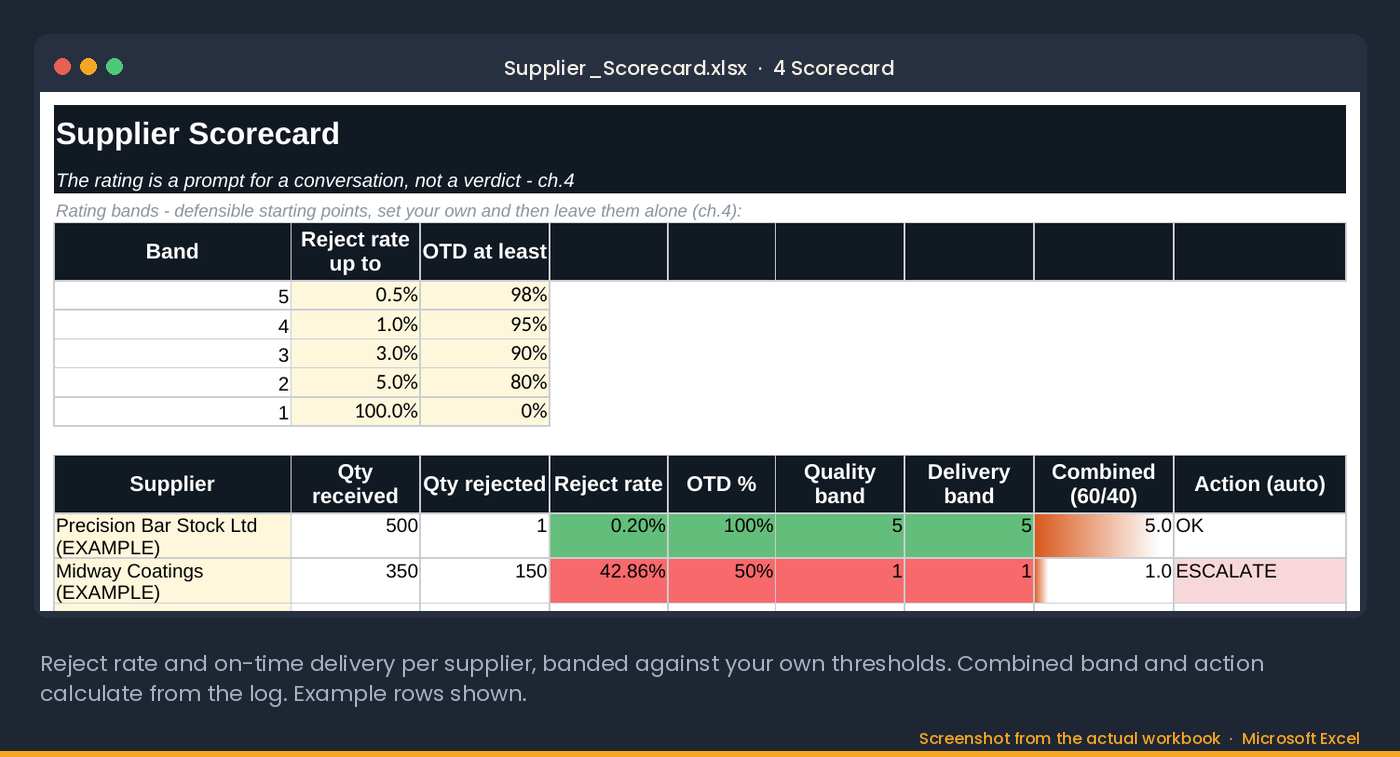Select the 'Rating bands' note line
Screen dimensions: 1400x757
click(398, 211)
